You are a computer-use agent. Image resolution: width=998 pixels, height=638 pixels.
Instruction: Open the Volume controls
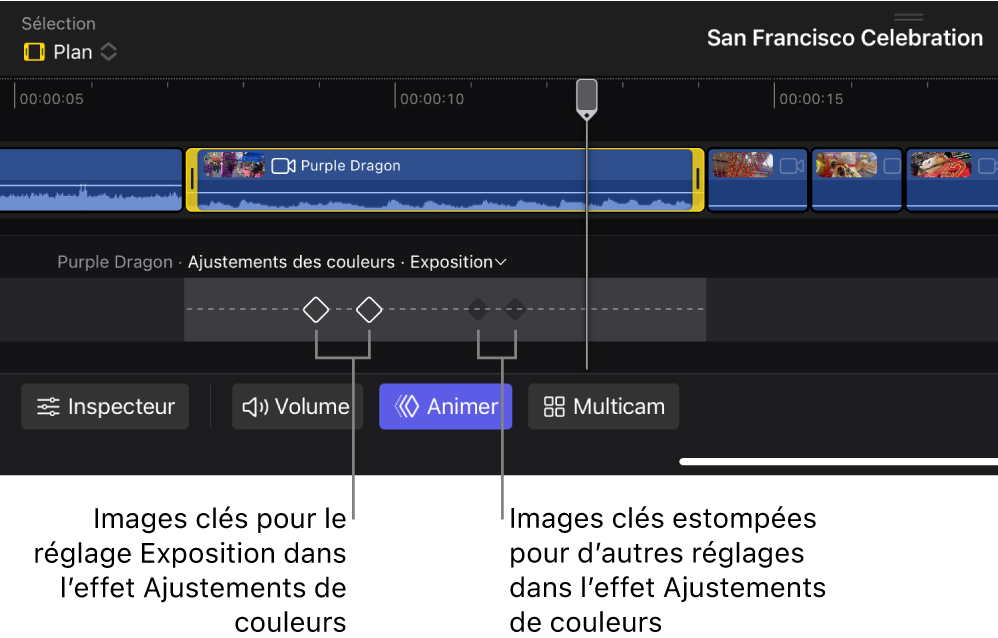coord(297,406)
